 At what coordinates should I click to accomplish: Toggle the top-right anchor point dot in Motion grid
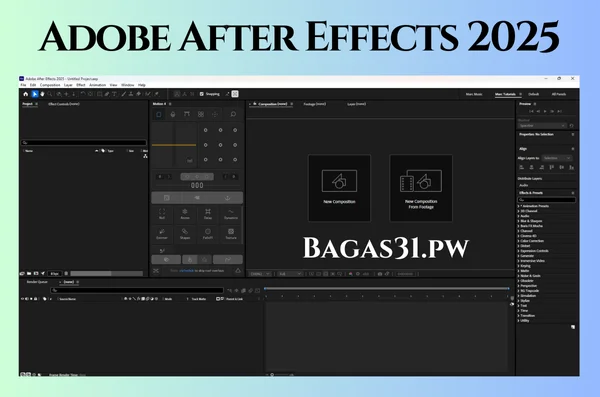(235, 131)
